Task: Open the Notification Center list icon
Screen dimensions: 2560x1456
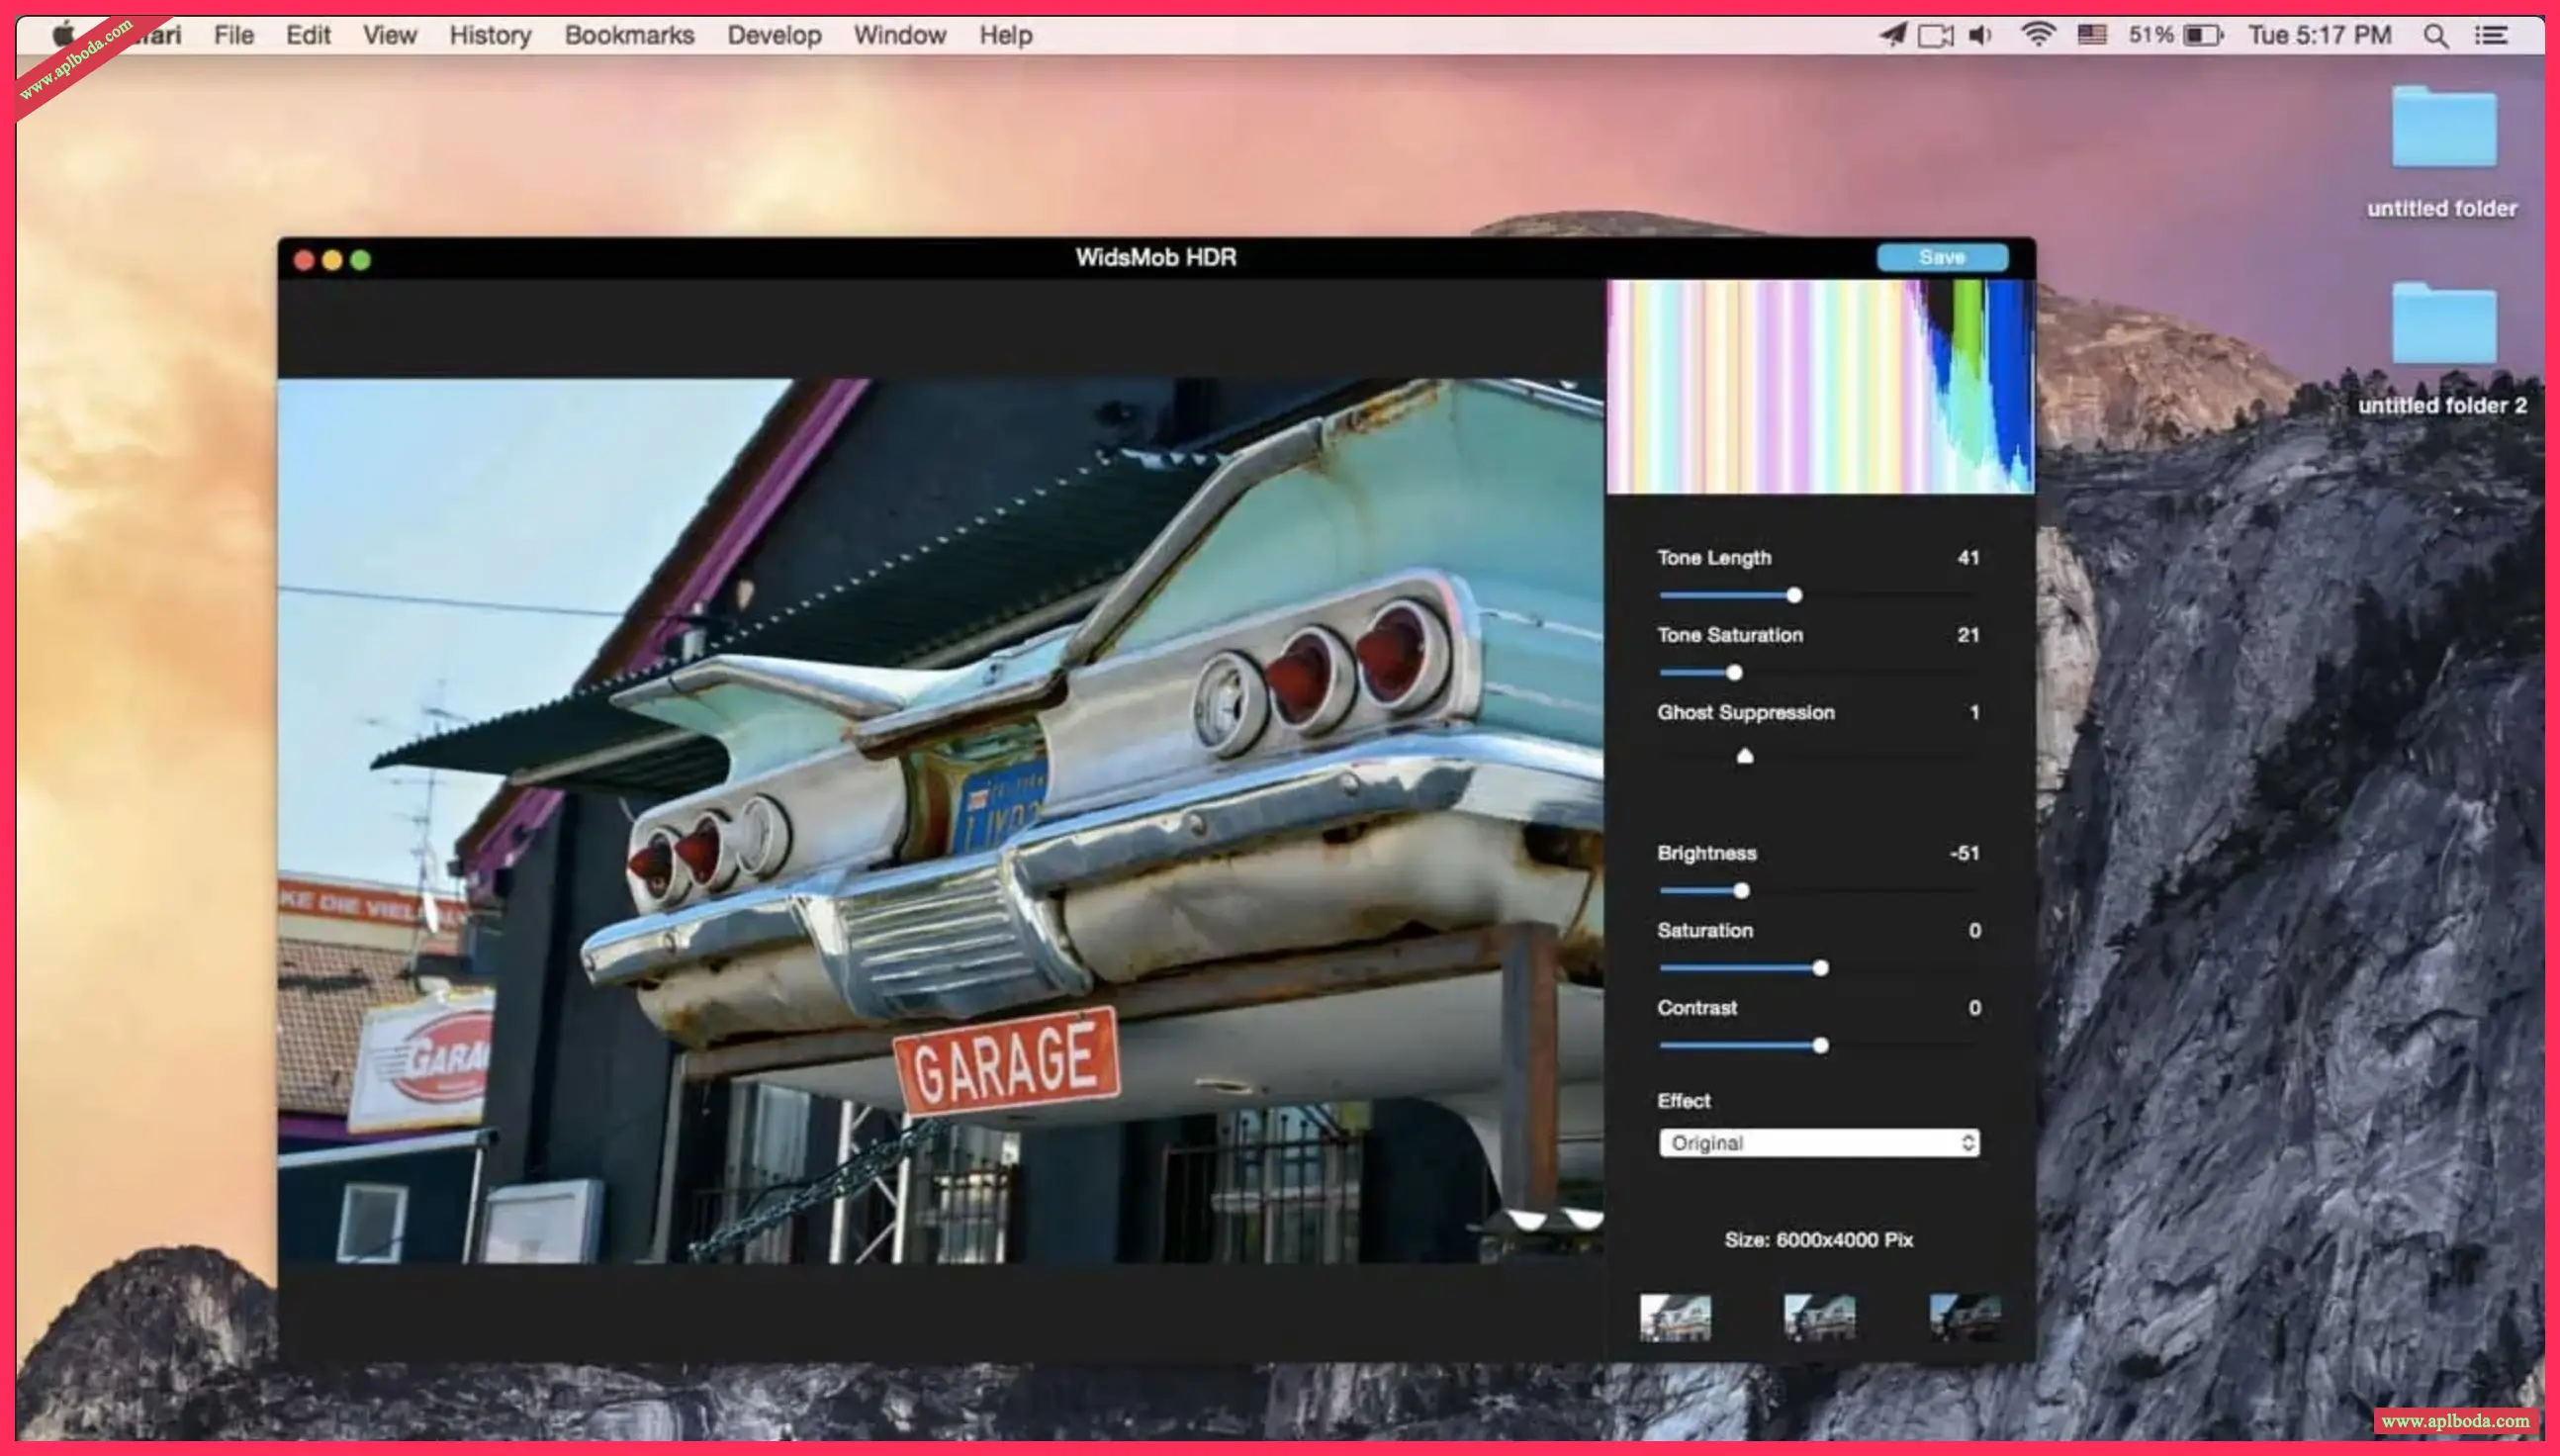Action: [2491, 36]
